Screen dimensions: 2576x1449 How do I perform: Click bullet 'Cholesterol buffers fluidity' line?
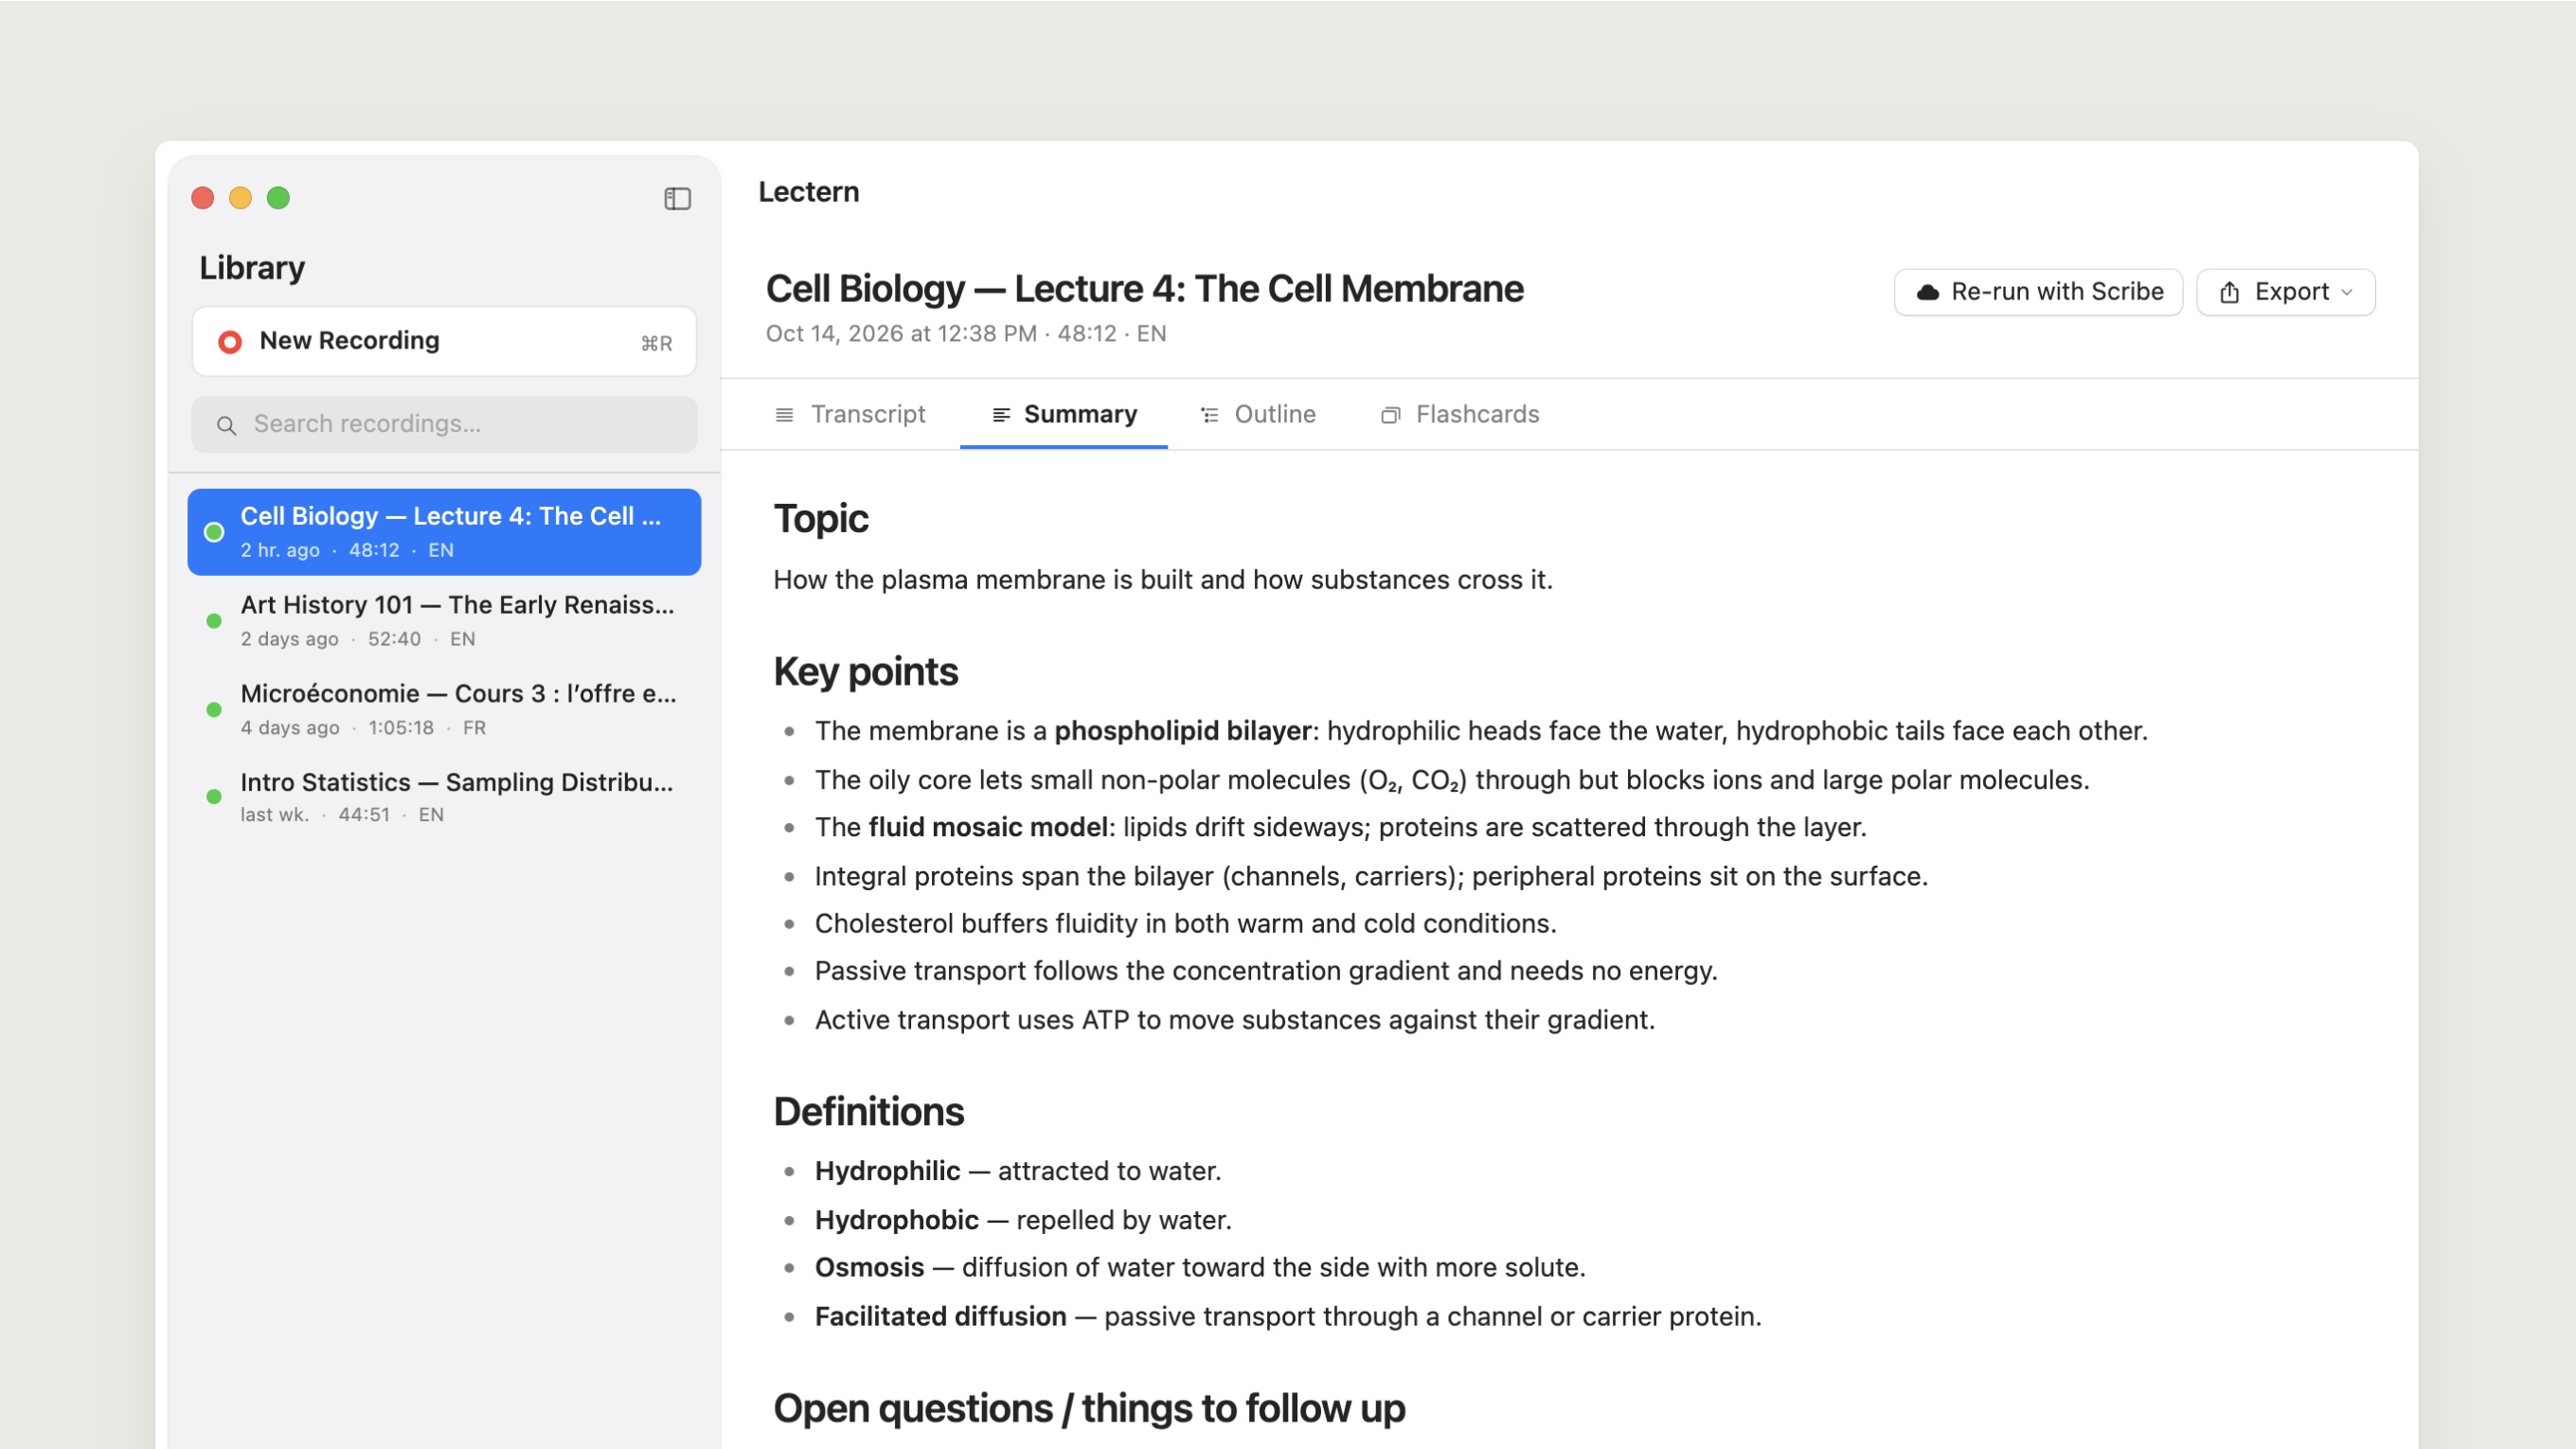1185,924
